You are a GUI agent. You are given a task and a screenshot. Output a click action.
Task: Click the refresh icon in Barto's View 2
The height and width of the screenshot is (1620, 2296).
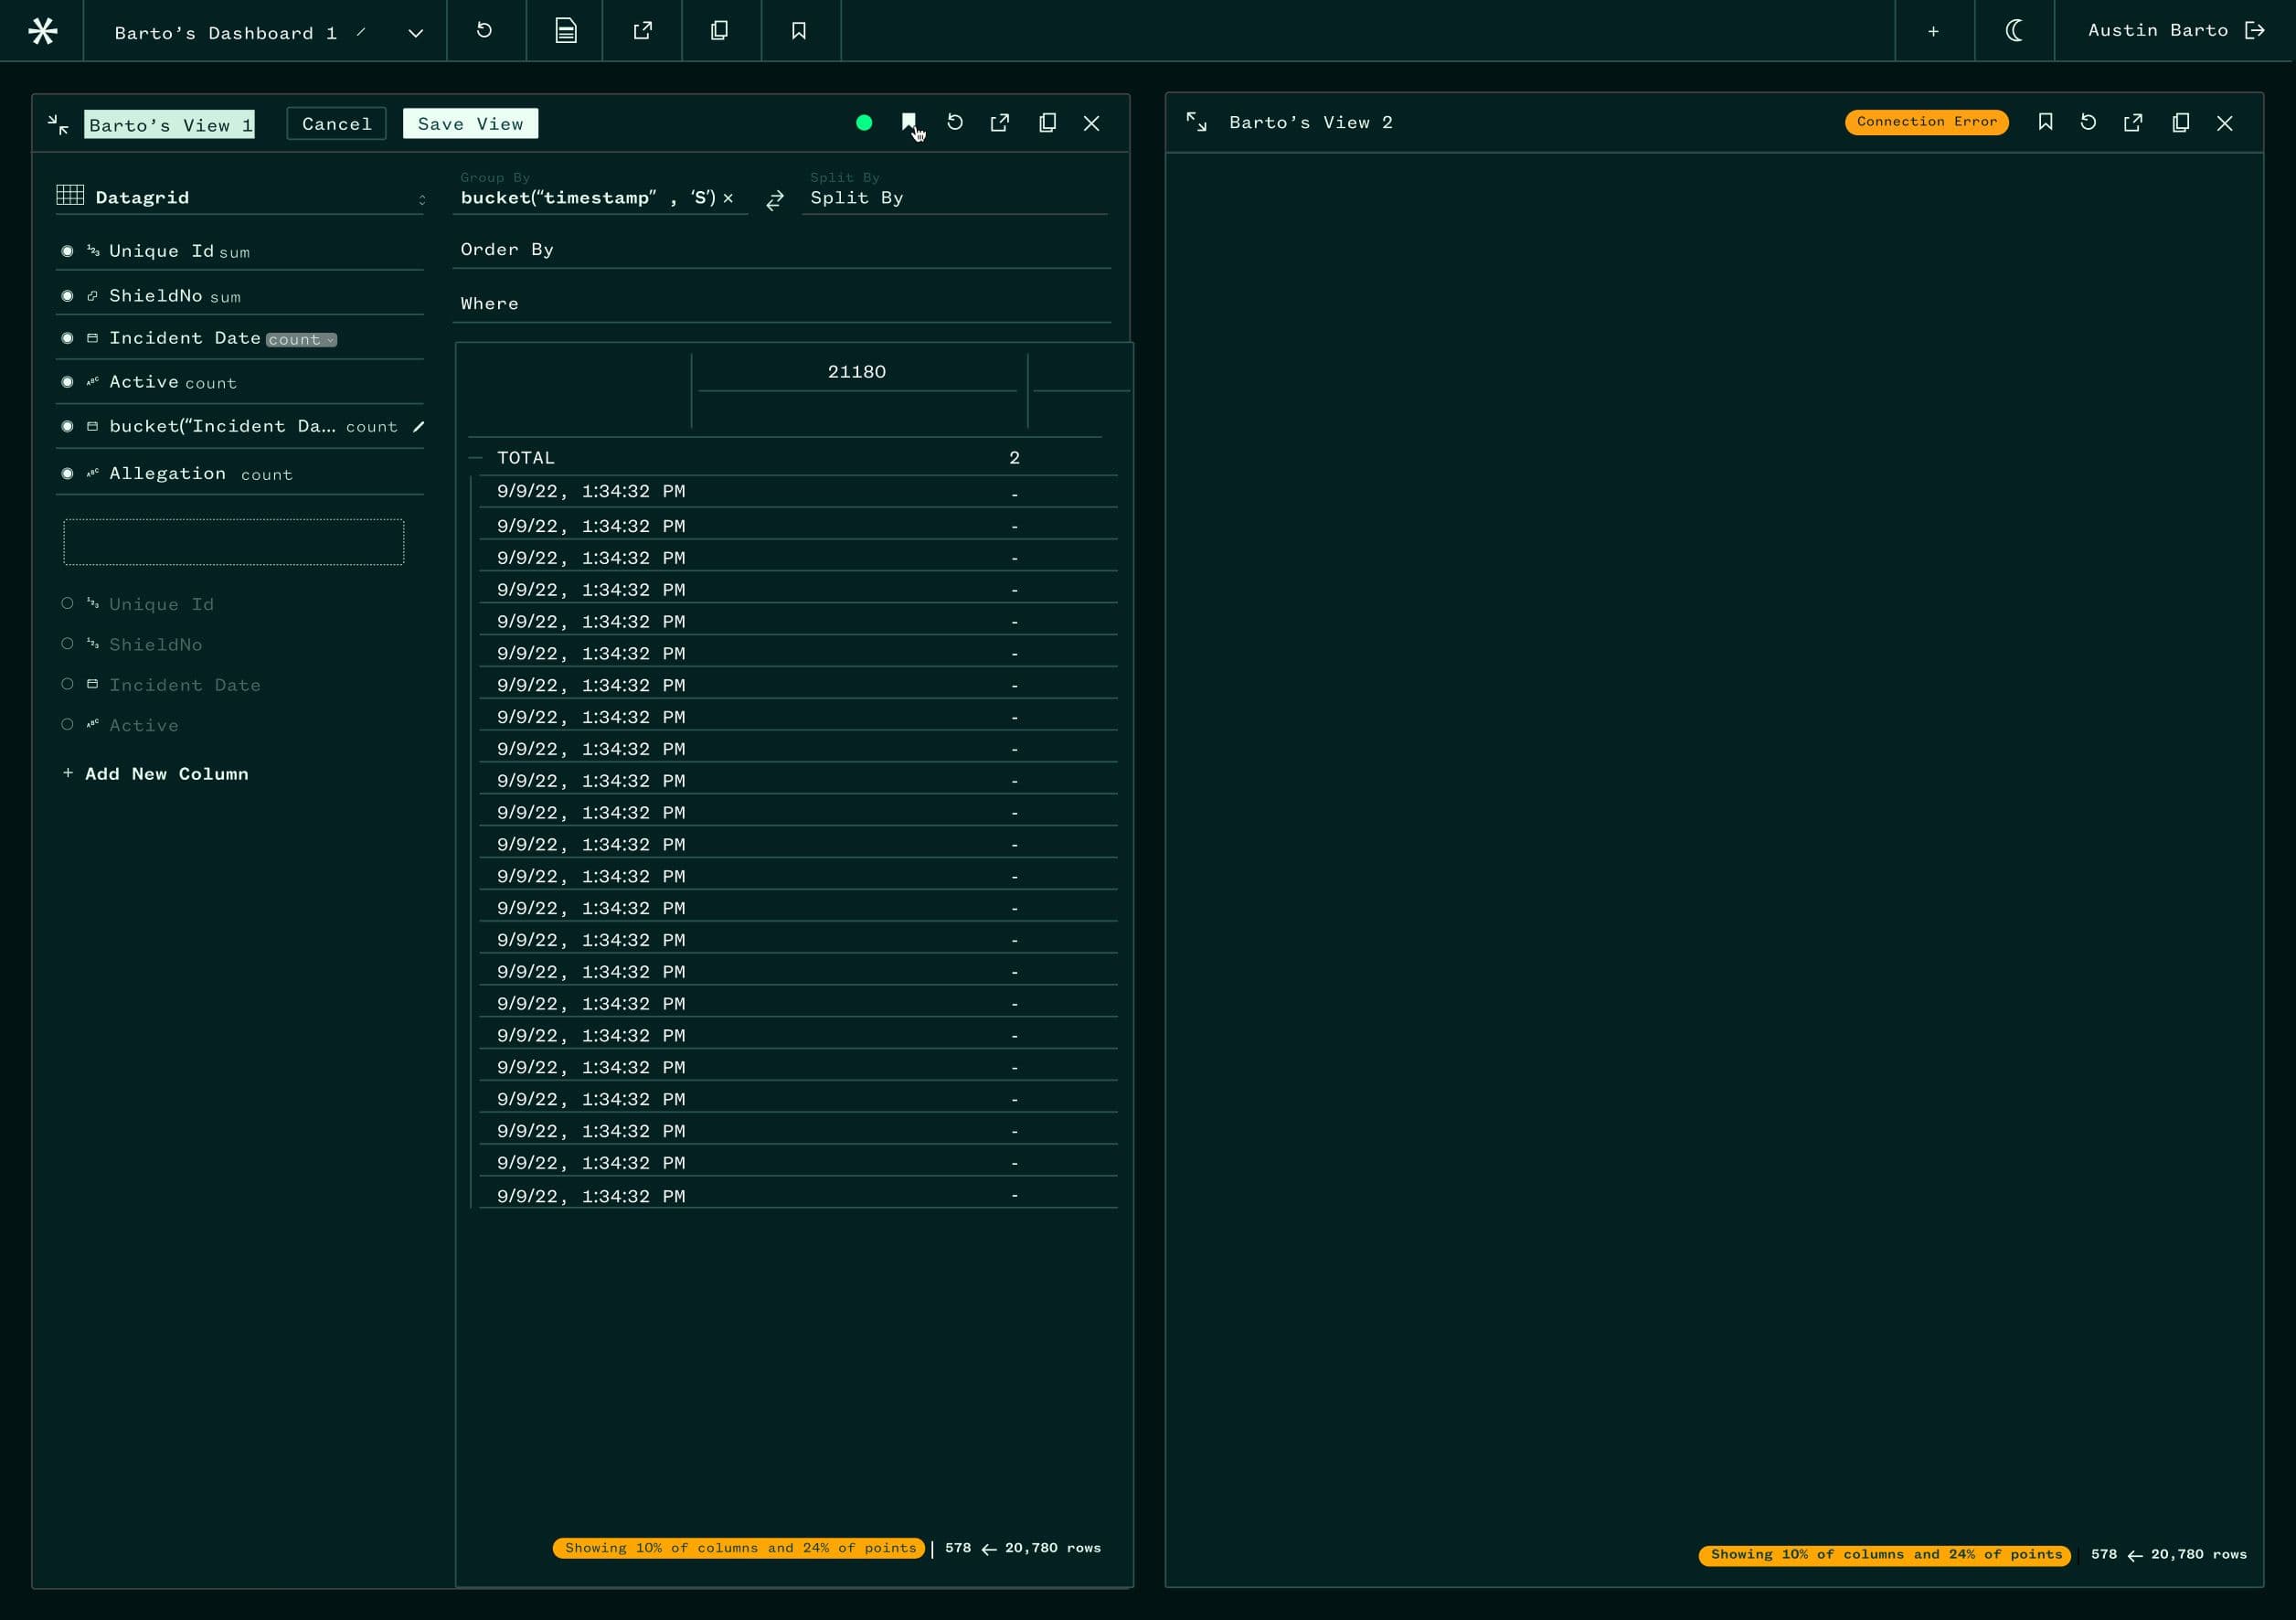coord(2089,122)
